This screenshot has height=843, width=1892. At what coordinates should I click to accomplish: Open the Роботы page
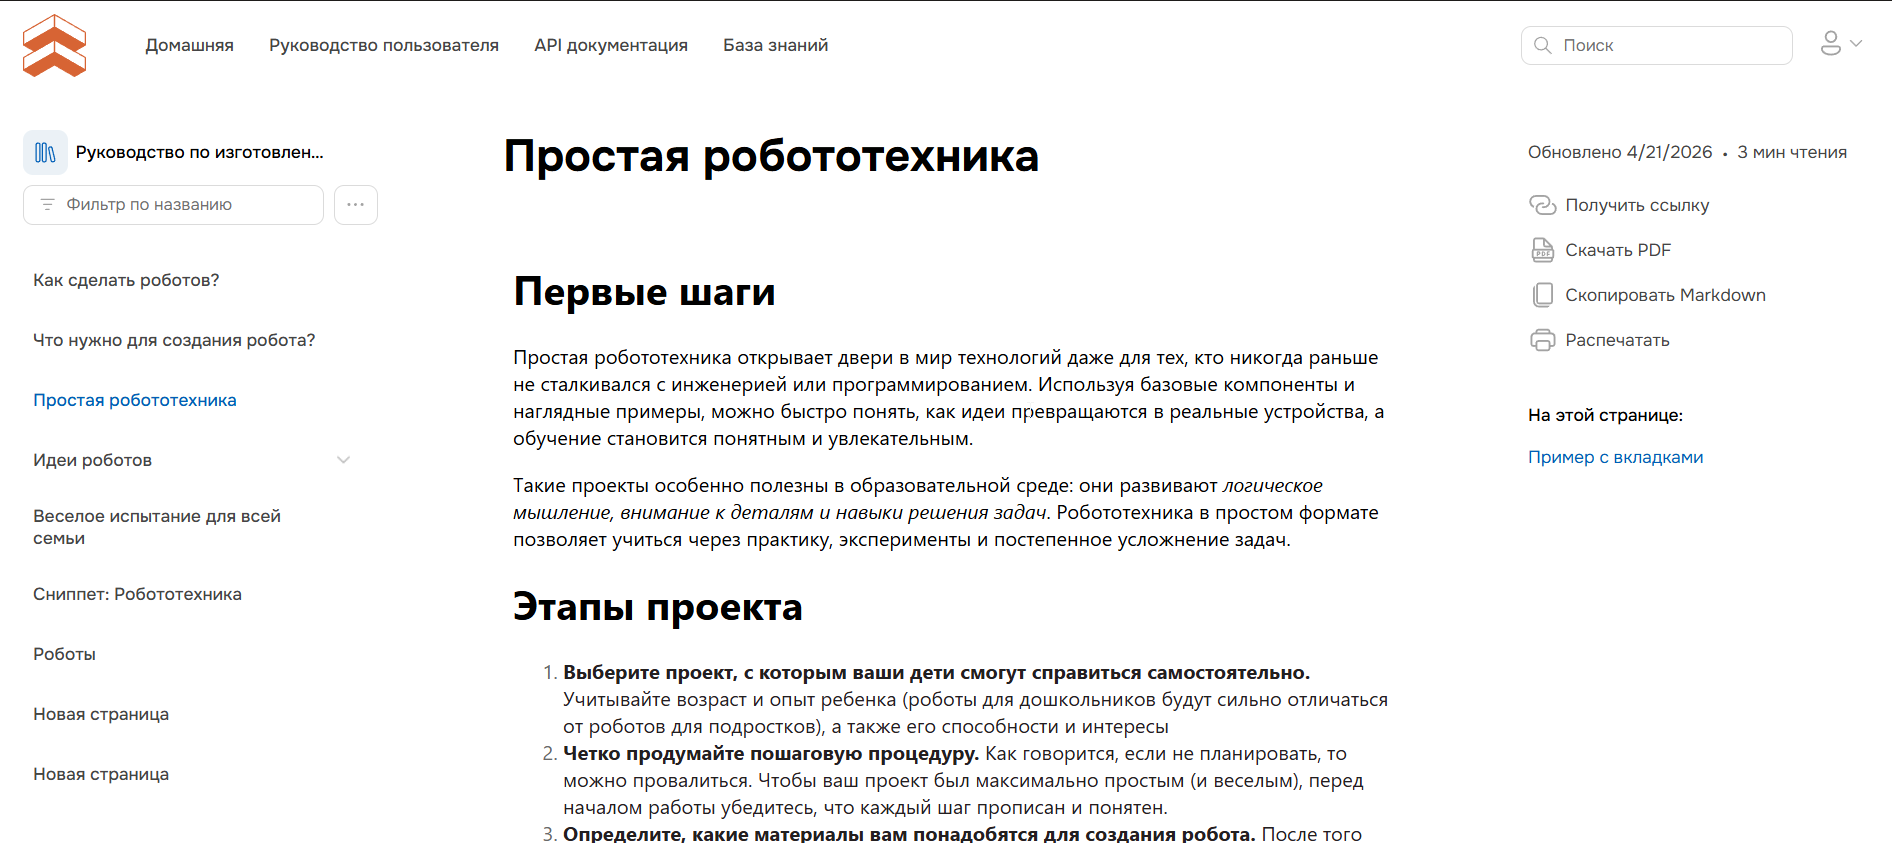[x=64, y=654]
